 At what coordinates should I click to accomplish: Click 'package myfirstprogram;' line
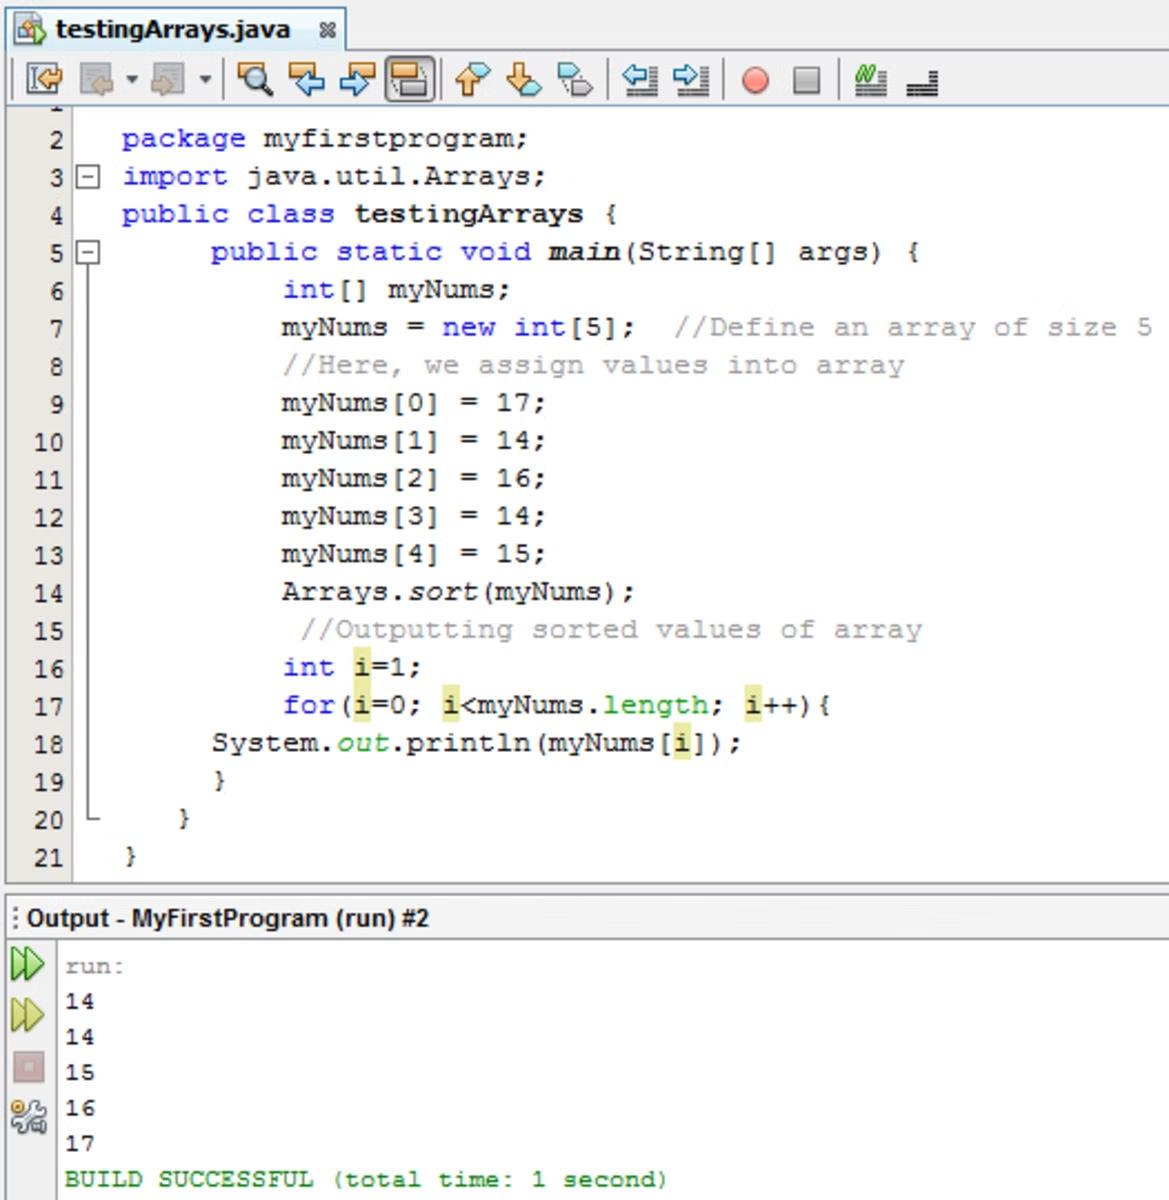click(325, 139)
